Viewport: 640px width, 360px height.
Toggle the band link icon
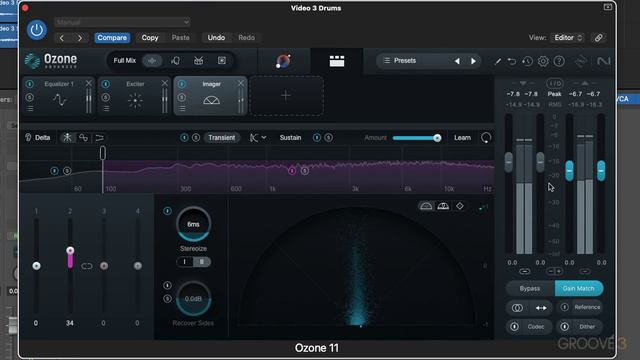(87, 266)
